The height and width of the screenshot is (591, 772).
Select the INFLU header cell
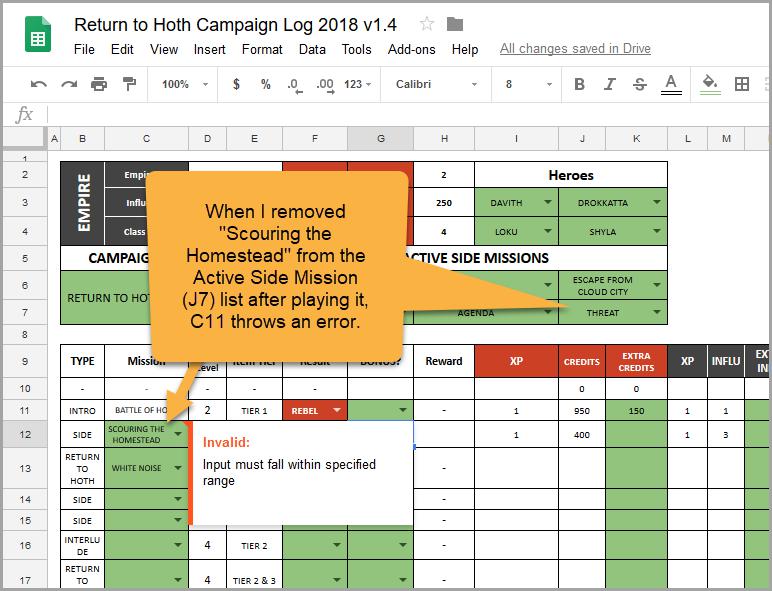click(726, 361)
